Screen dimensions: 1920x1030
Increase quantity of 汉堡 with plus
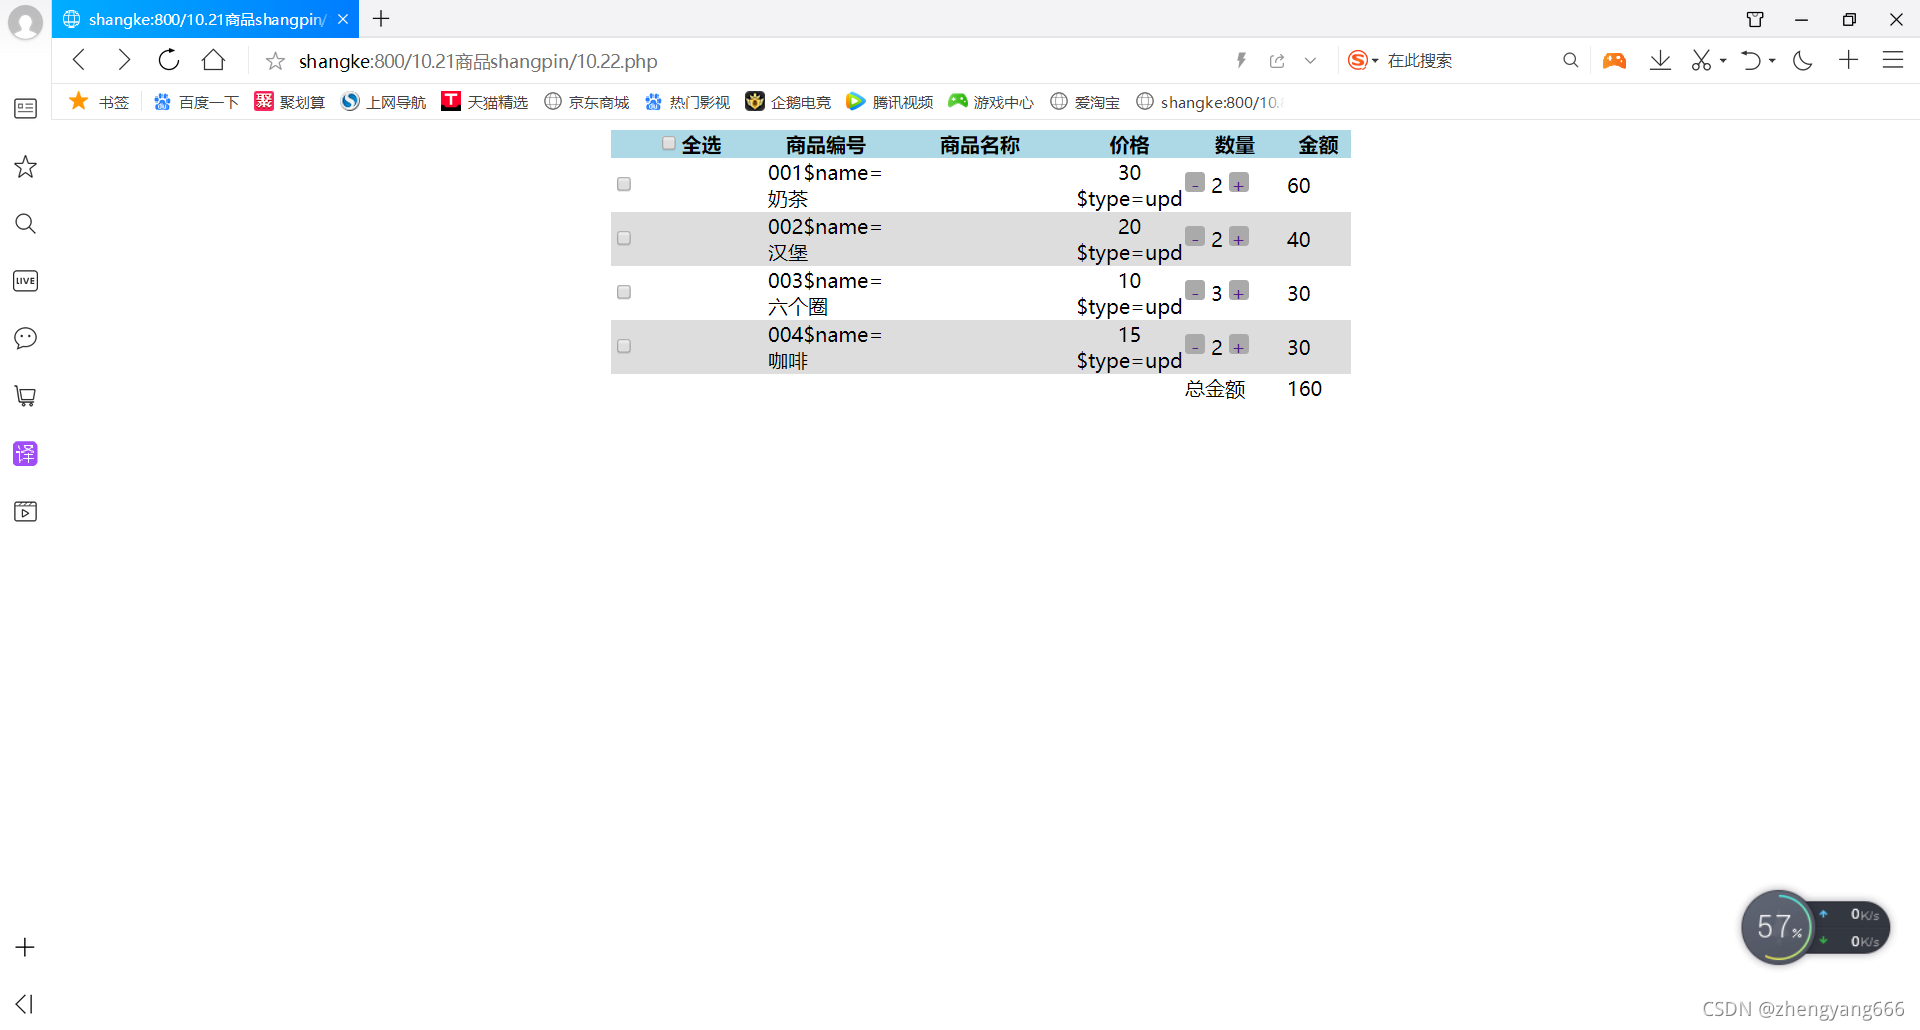click(x=1239, y=237)
